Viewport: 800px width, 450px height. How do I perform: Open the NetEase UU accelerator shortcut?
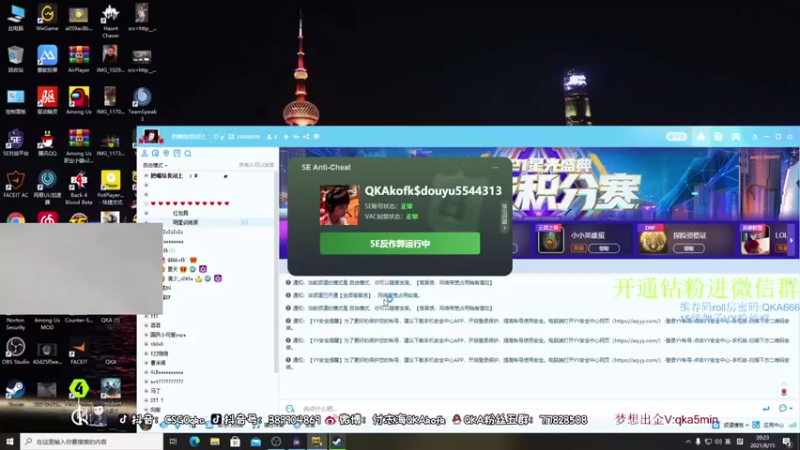coord(47,187)
